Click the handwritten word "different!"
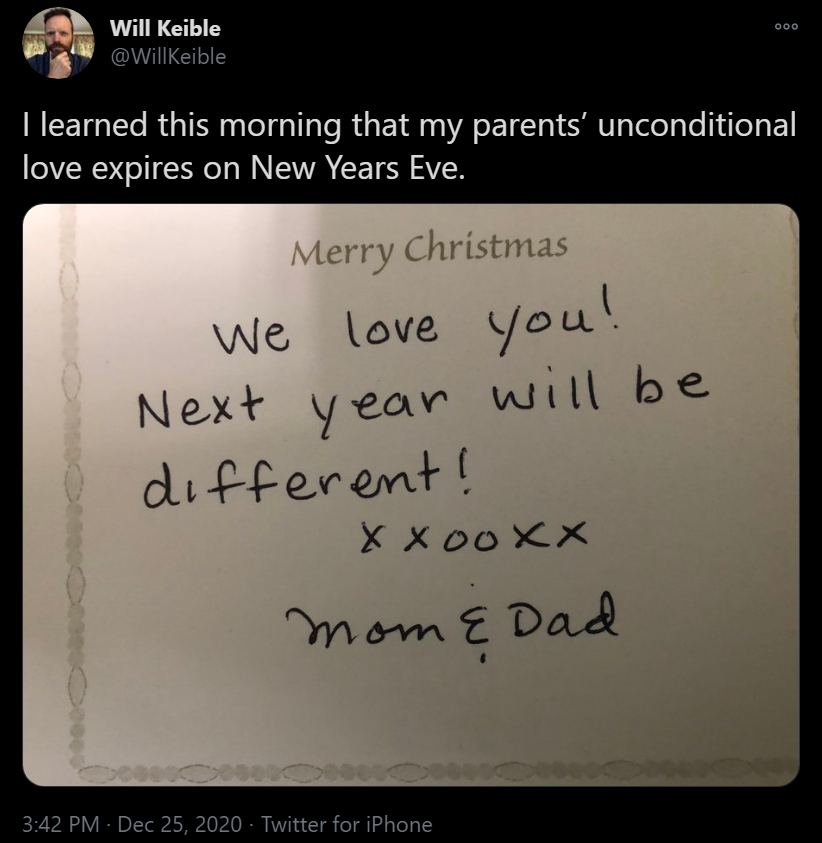Viewport: 822px width, 843px height. click(x=307, y=482)
